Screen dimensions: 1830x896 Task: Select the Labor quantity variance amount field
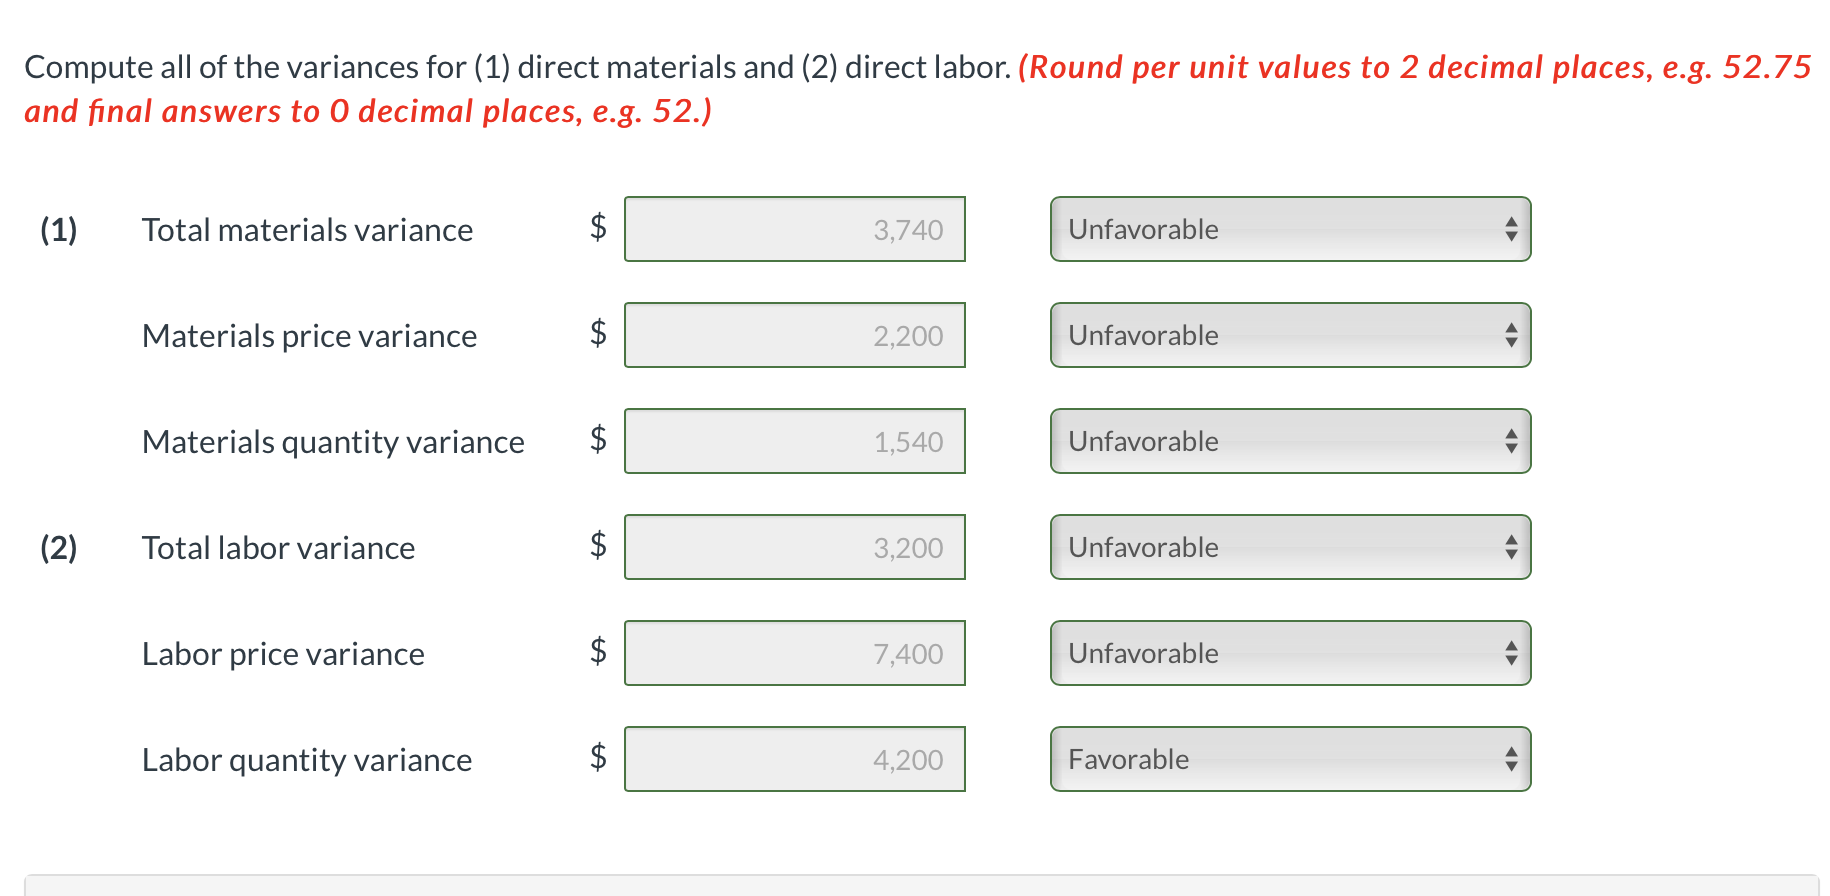(795, 759)
